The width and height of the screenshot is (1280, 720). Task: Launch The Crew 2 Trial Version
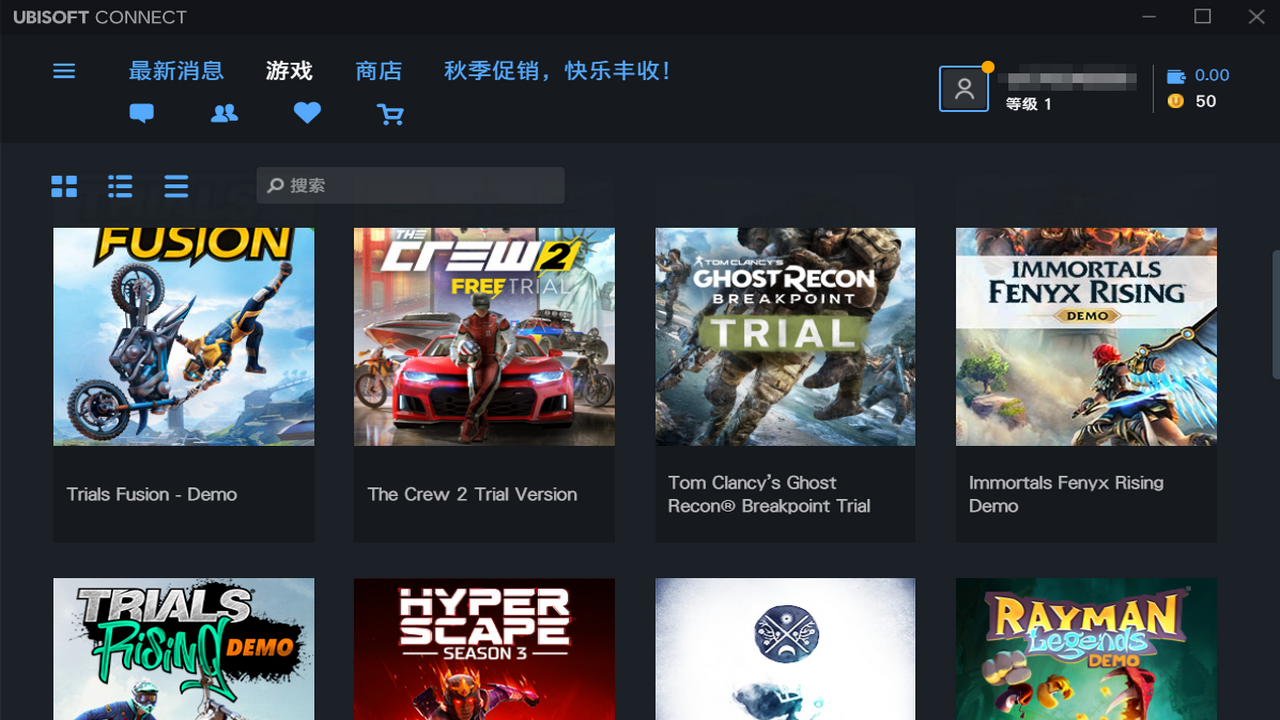[x=484, y=336]
